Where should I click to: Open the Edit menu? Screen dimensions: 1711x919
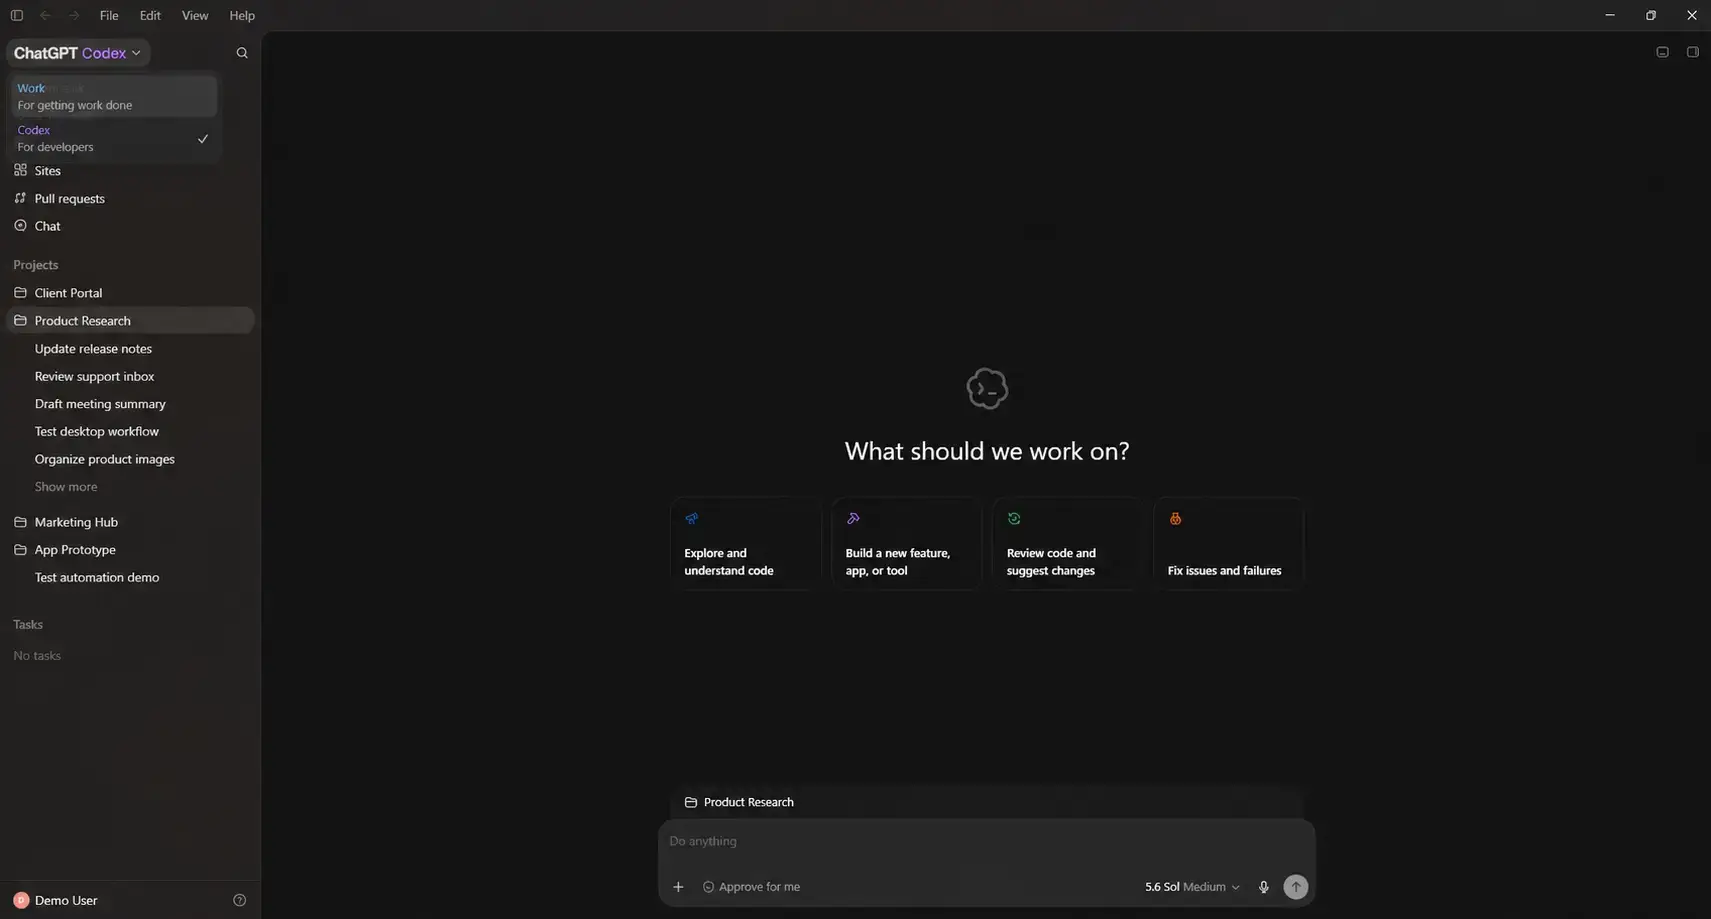click(x=150, y=16)
